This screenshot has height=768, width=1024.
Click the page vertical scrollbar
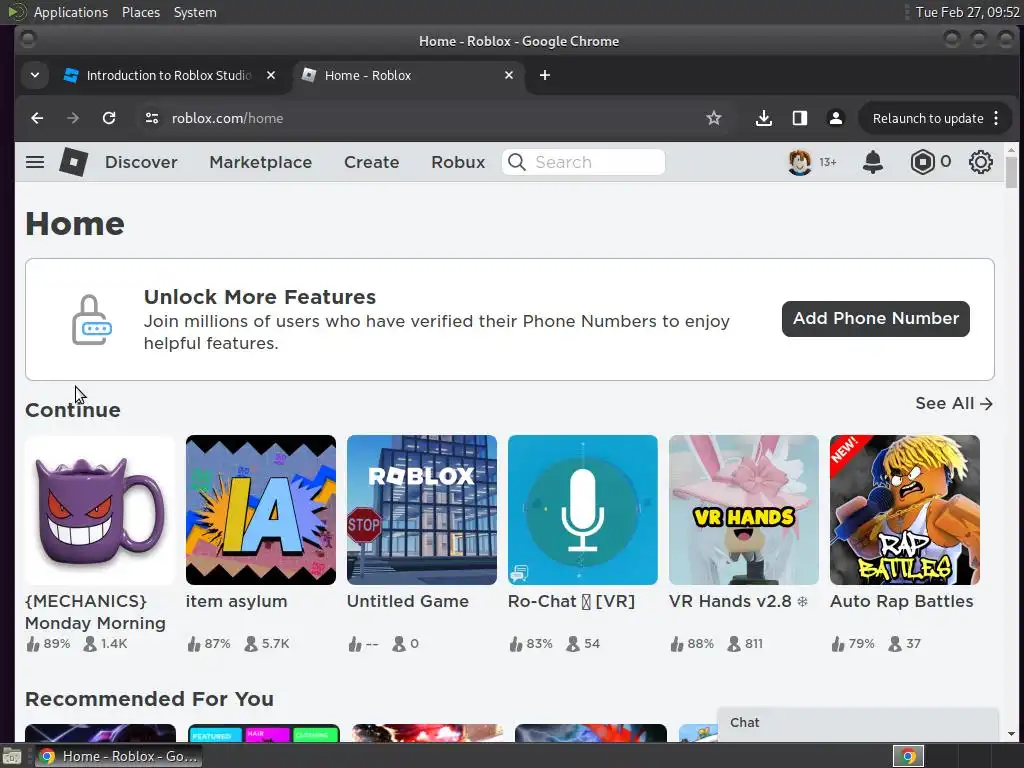tap(1011, 170)
